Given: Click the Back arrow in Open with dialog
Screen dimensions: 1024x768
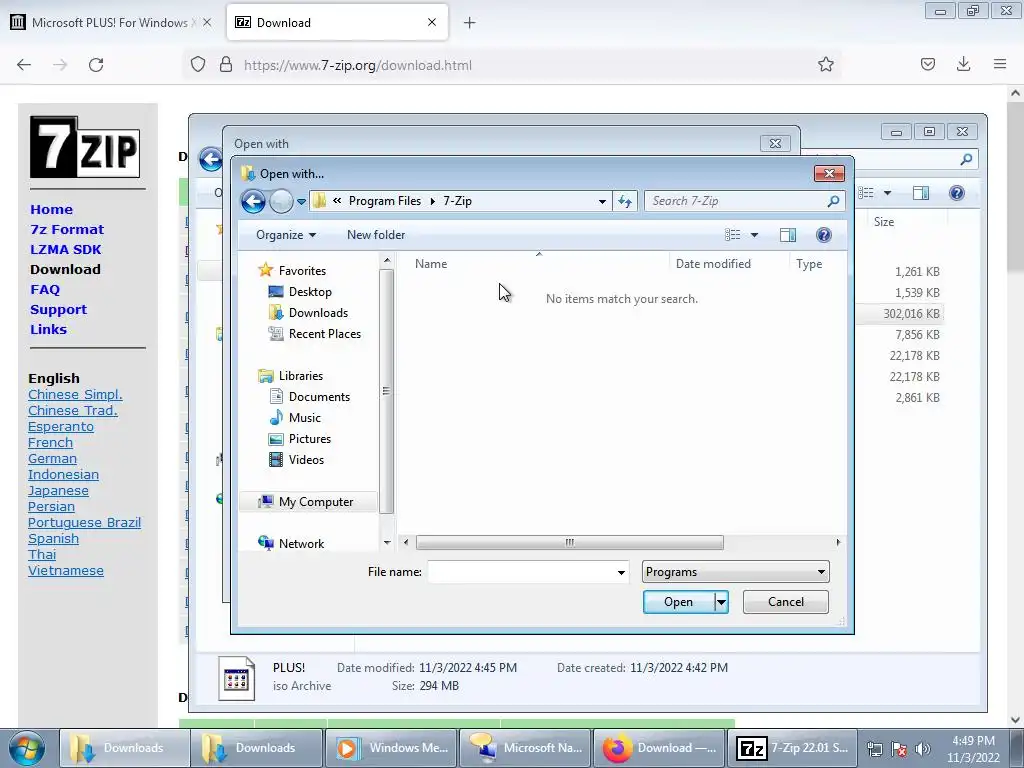Looking at the screenshot, I should tap(253, 201).
